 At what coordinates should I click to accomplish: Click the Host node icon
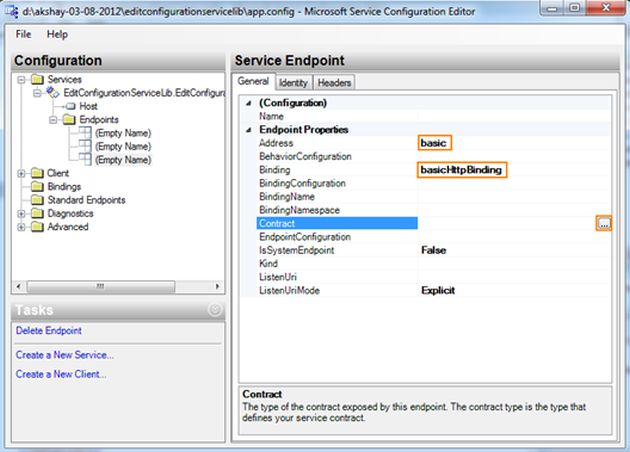[71, 106]
